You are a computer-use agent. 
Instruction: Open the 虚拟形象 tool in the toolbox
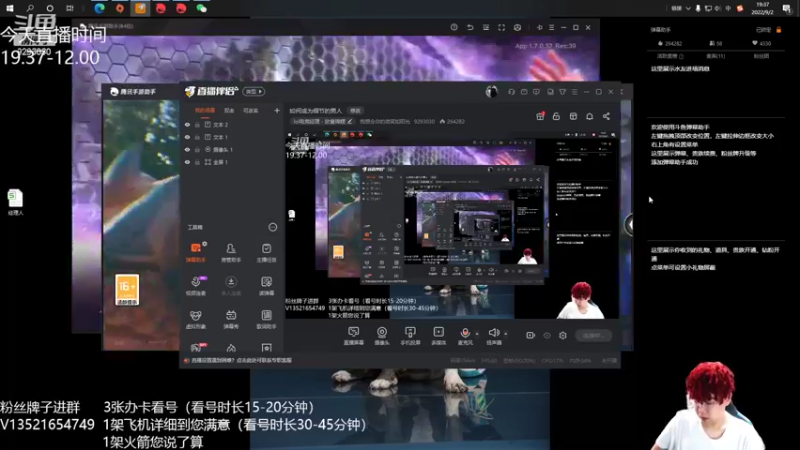[x=195, y=319]
